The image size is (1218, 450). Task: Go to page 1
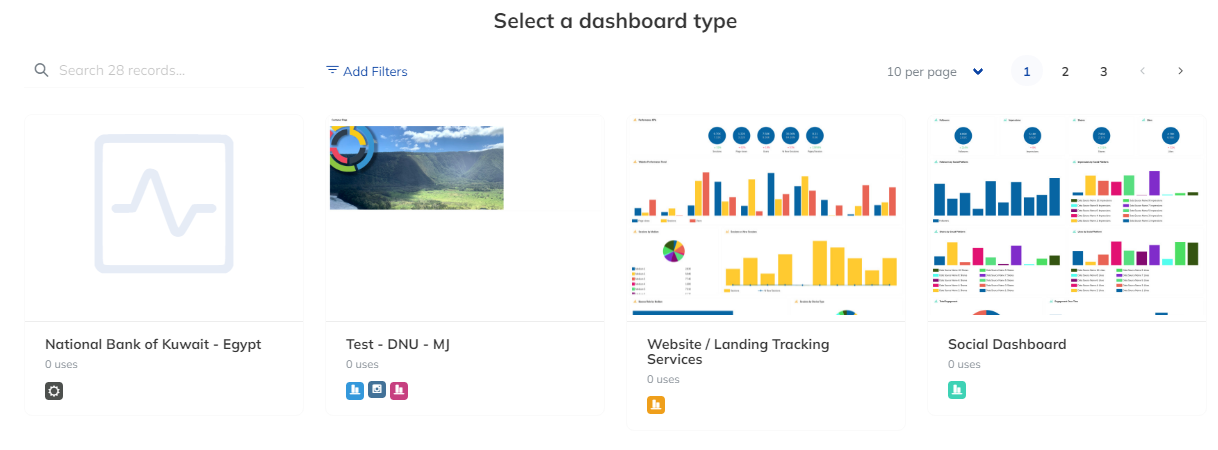tap(1027, 71)
